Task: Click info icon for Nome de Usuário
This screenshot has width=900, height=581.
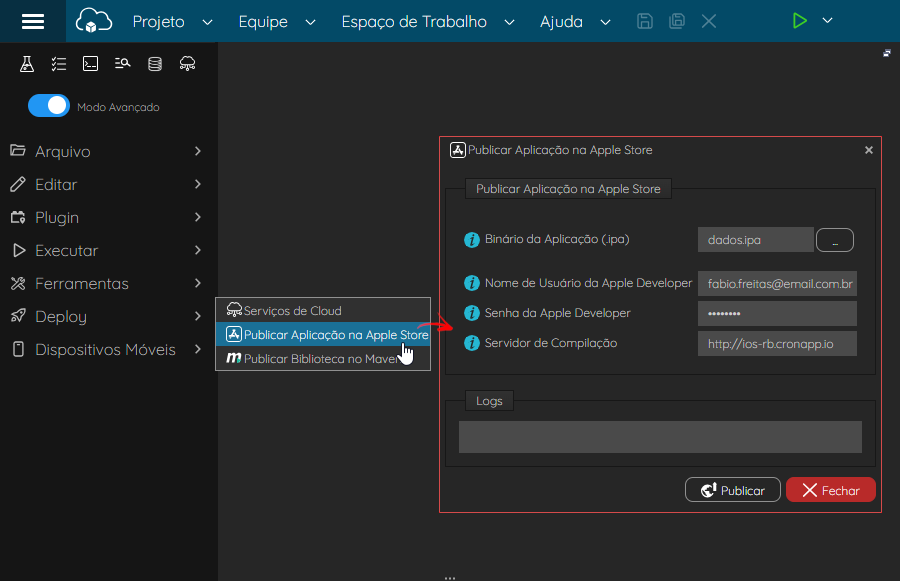Action: click(x=472, y=283)
